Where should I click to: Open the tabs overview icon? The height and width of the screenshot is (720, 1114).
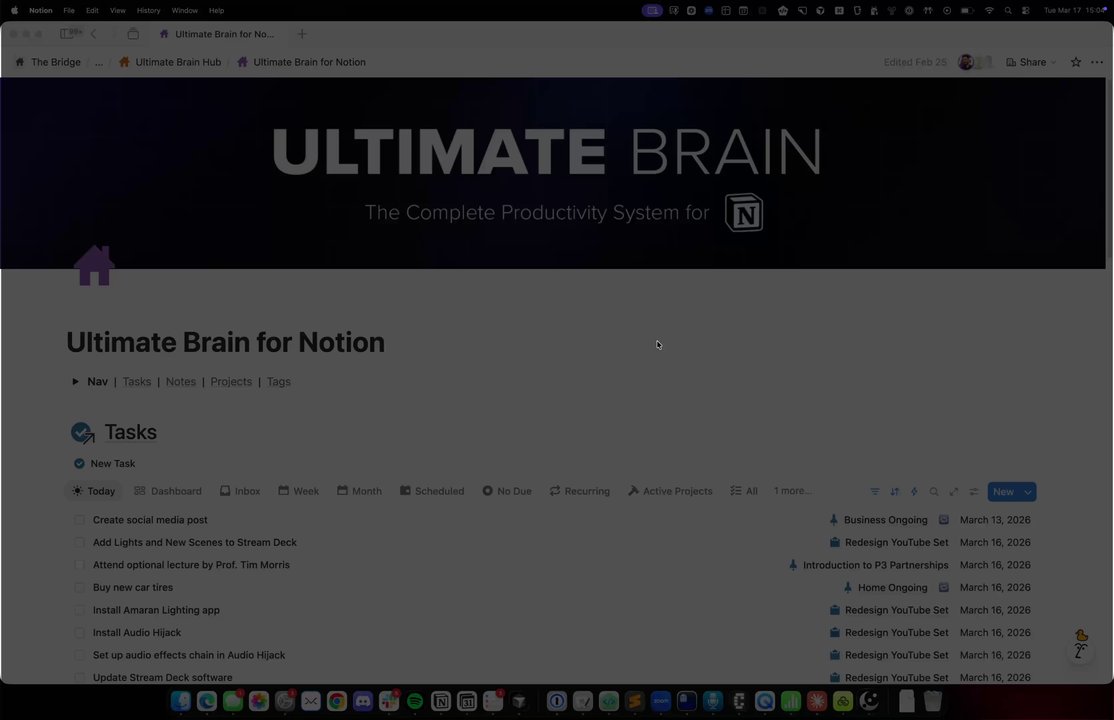tap(133, 33)
